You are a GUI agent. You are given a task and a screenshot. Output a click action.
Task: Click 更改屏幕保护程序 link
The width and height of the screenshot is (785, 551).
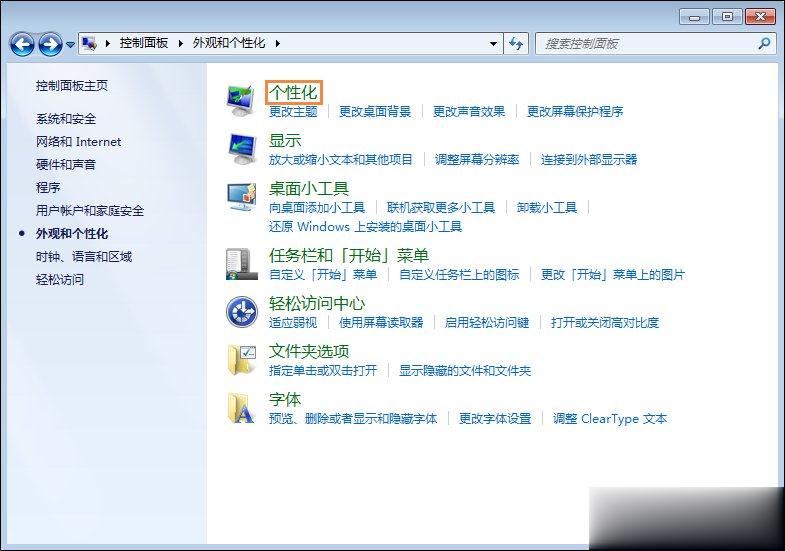tap(575, 112)
